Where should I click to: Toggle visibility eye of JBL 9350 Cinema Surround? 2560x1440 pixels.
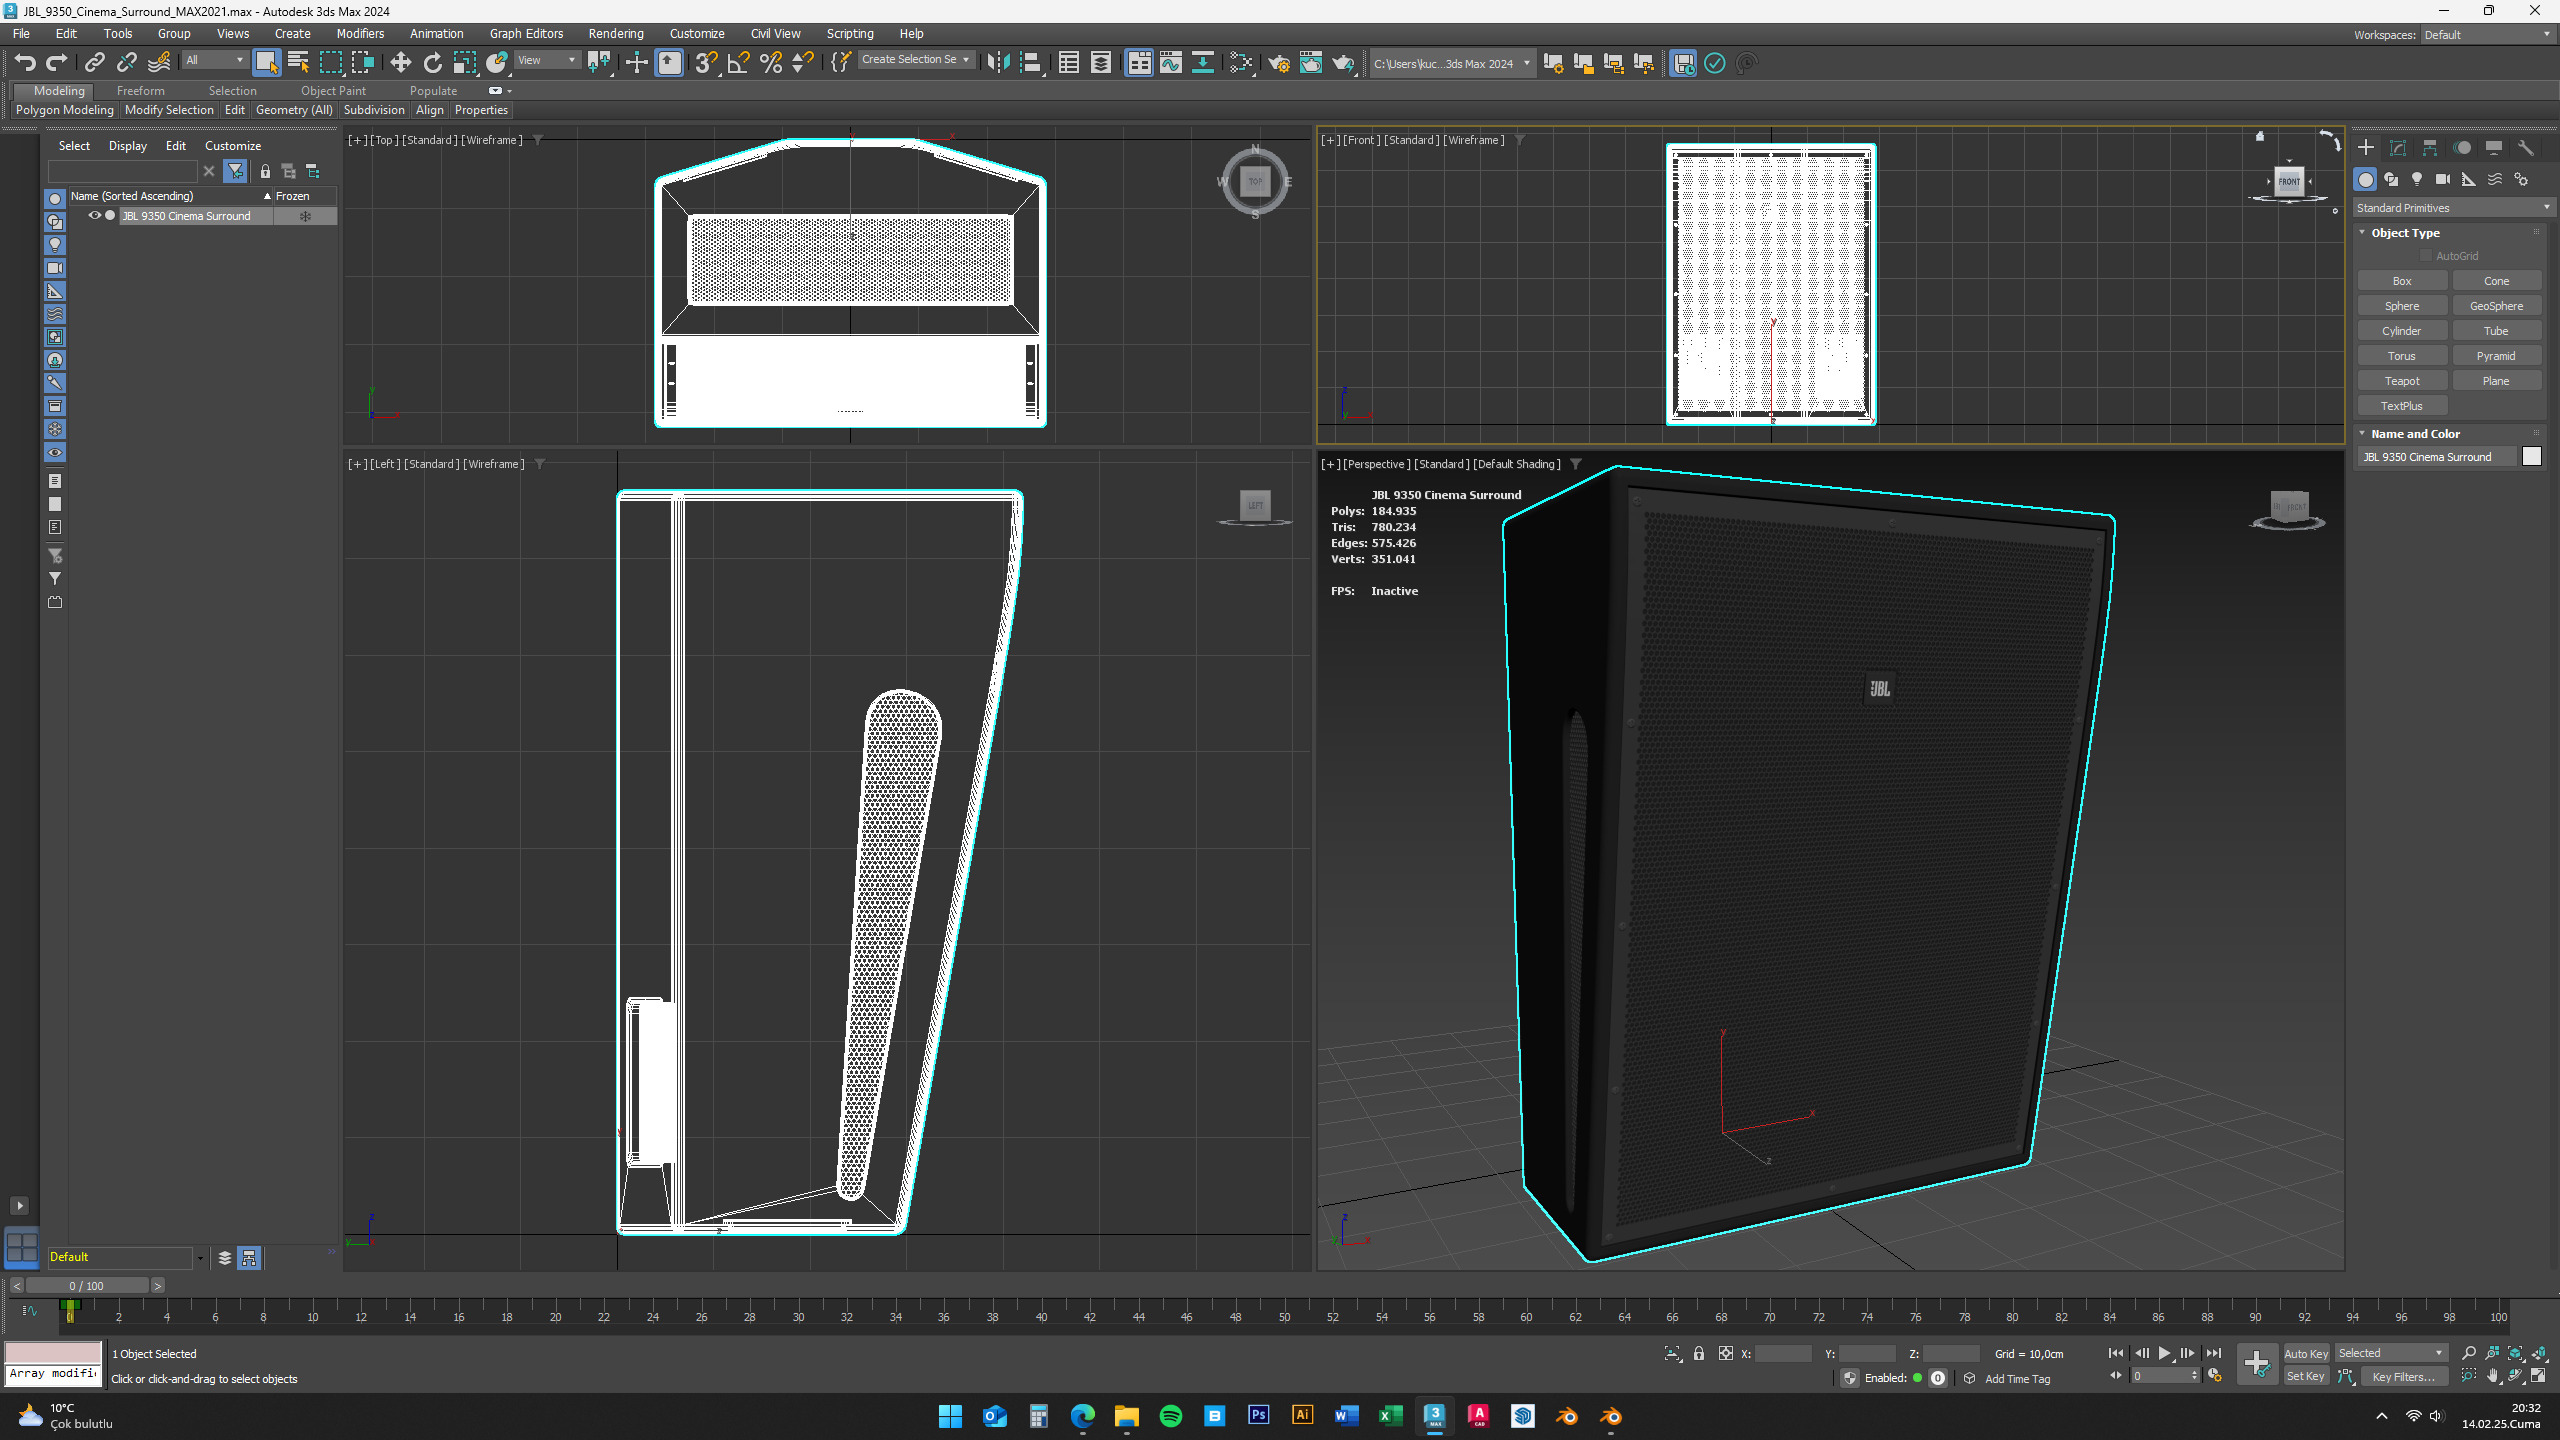(94, 216)
